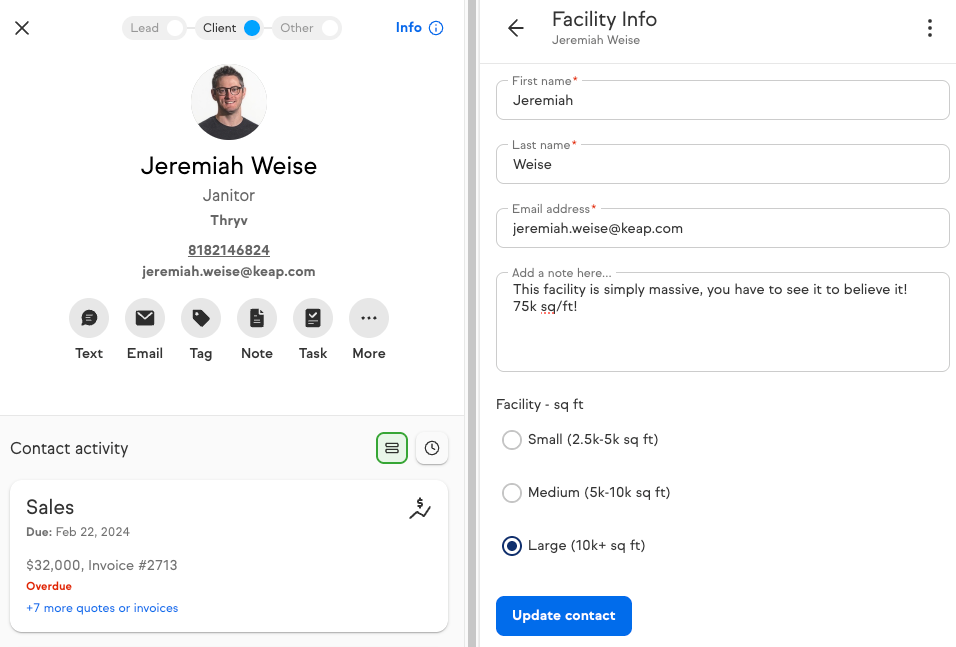
Task: Open the history clock icon in Contact activity
Action: click(x=432, y=448)
